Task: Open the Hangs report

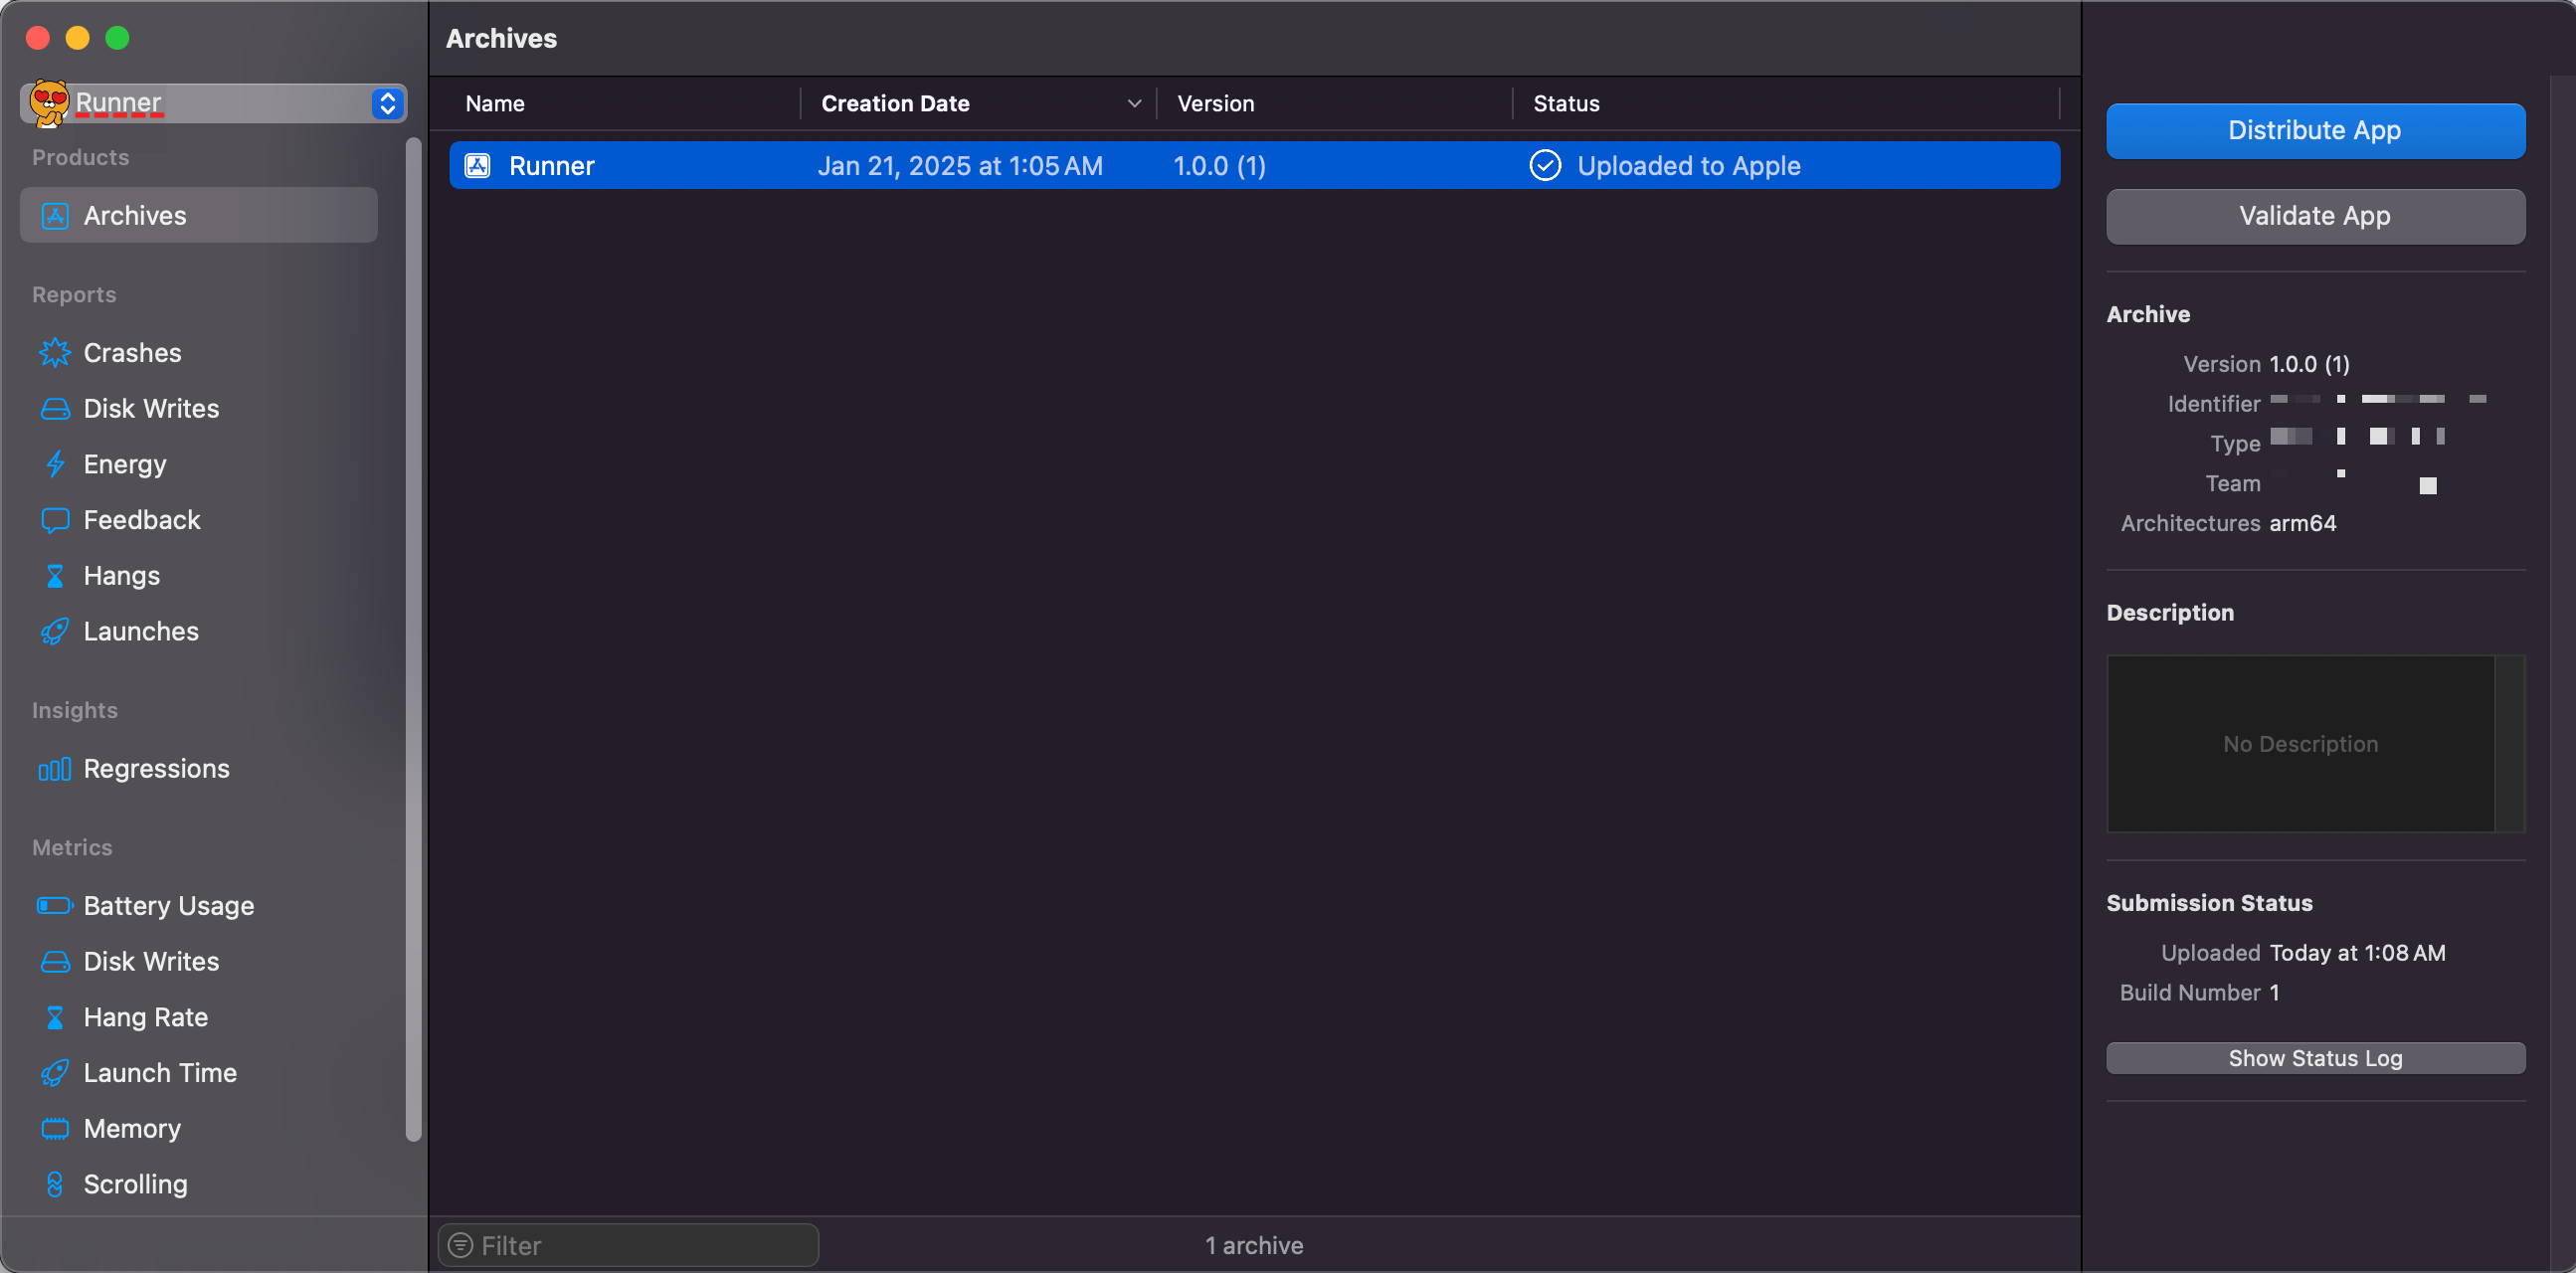Action: coord(122,576)
